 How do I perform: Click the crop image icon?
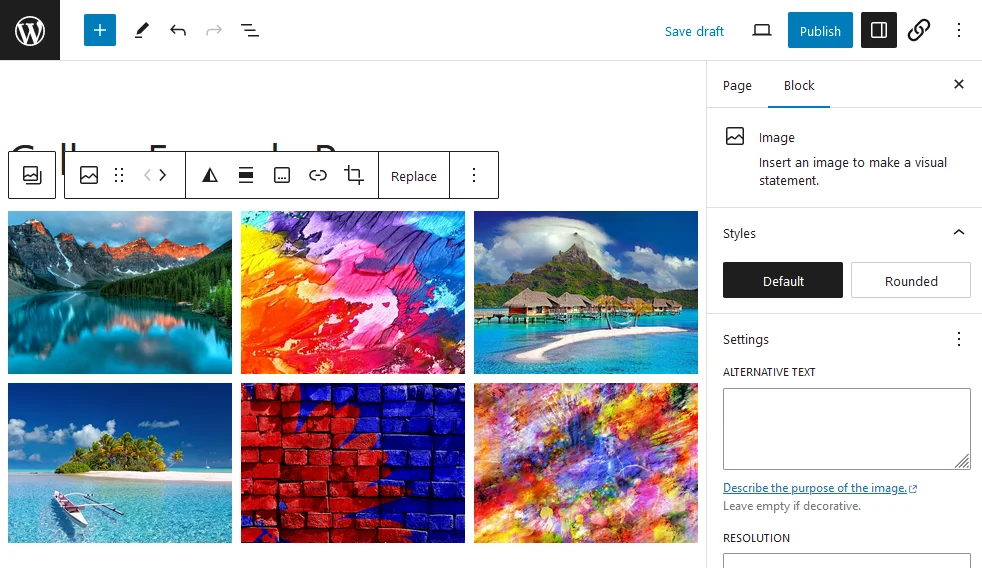pos(354,175)
